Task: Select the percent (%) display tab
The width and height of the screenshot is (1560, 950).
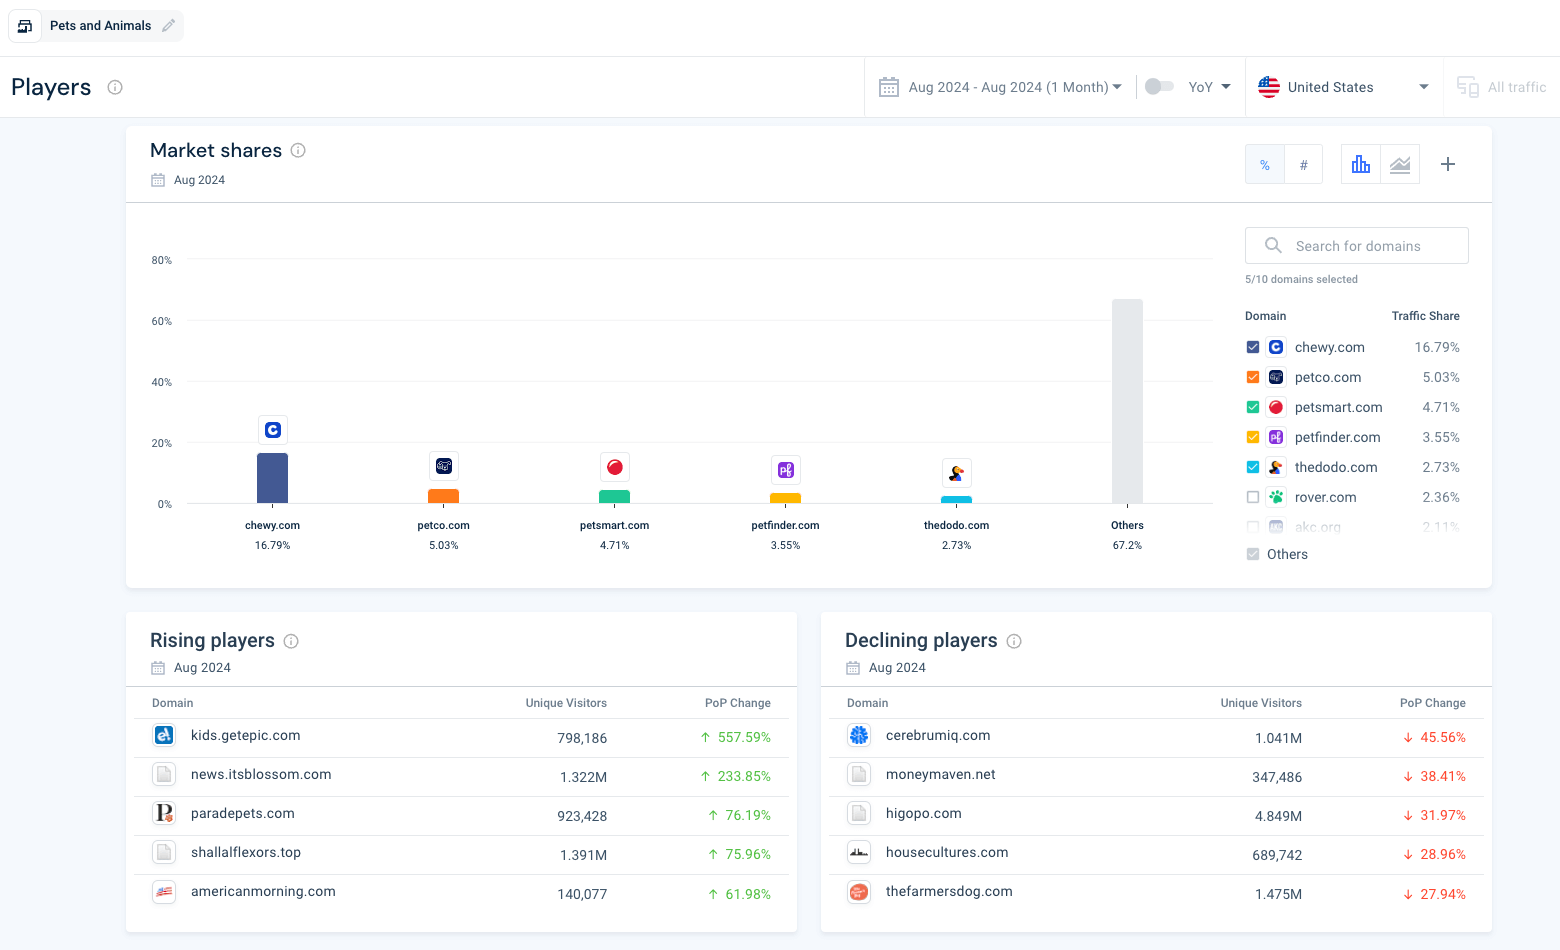Action: pyautogui.click(x=1265, y=164)
